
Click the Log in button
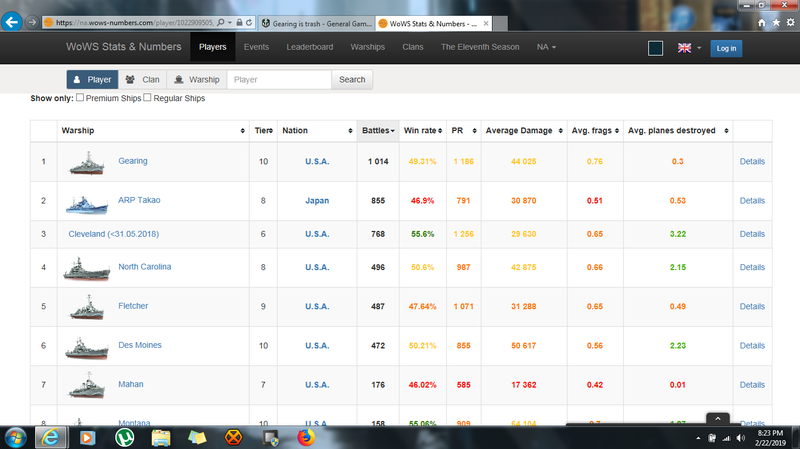(726, 48)
